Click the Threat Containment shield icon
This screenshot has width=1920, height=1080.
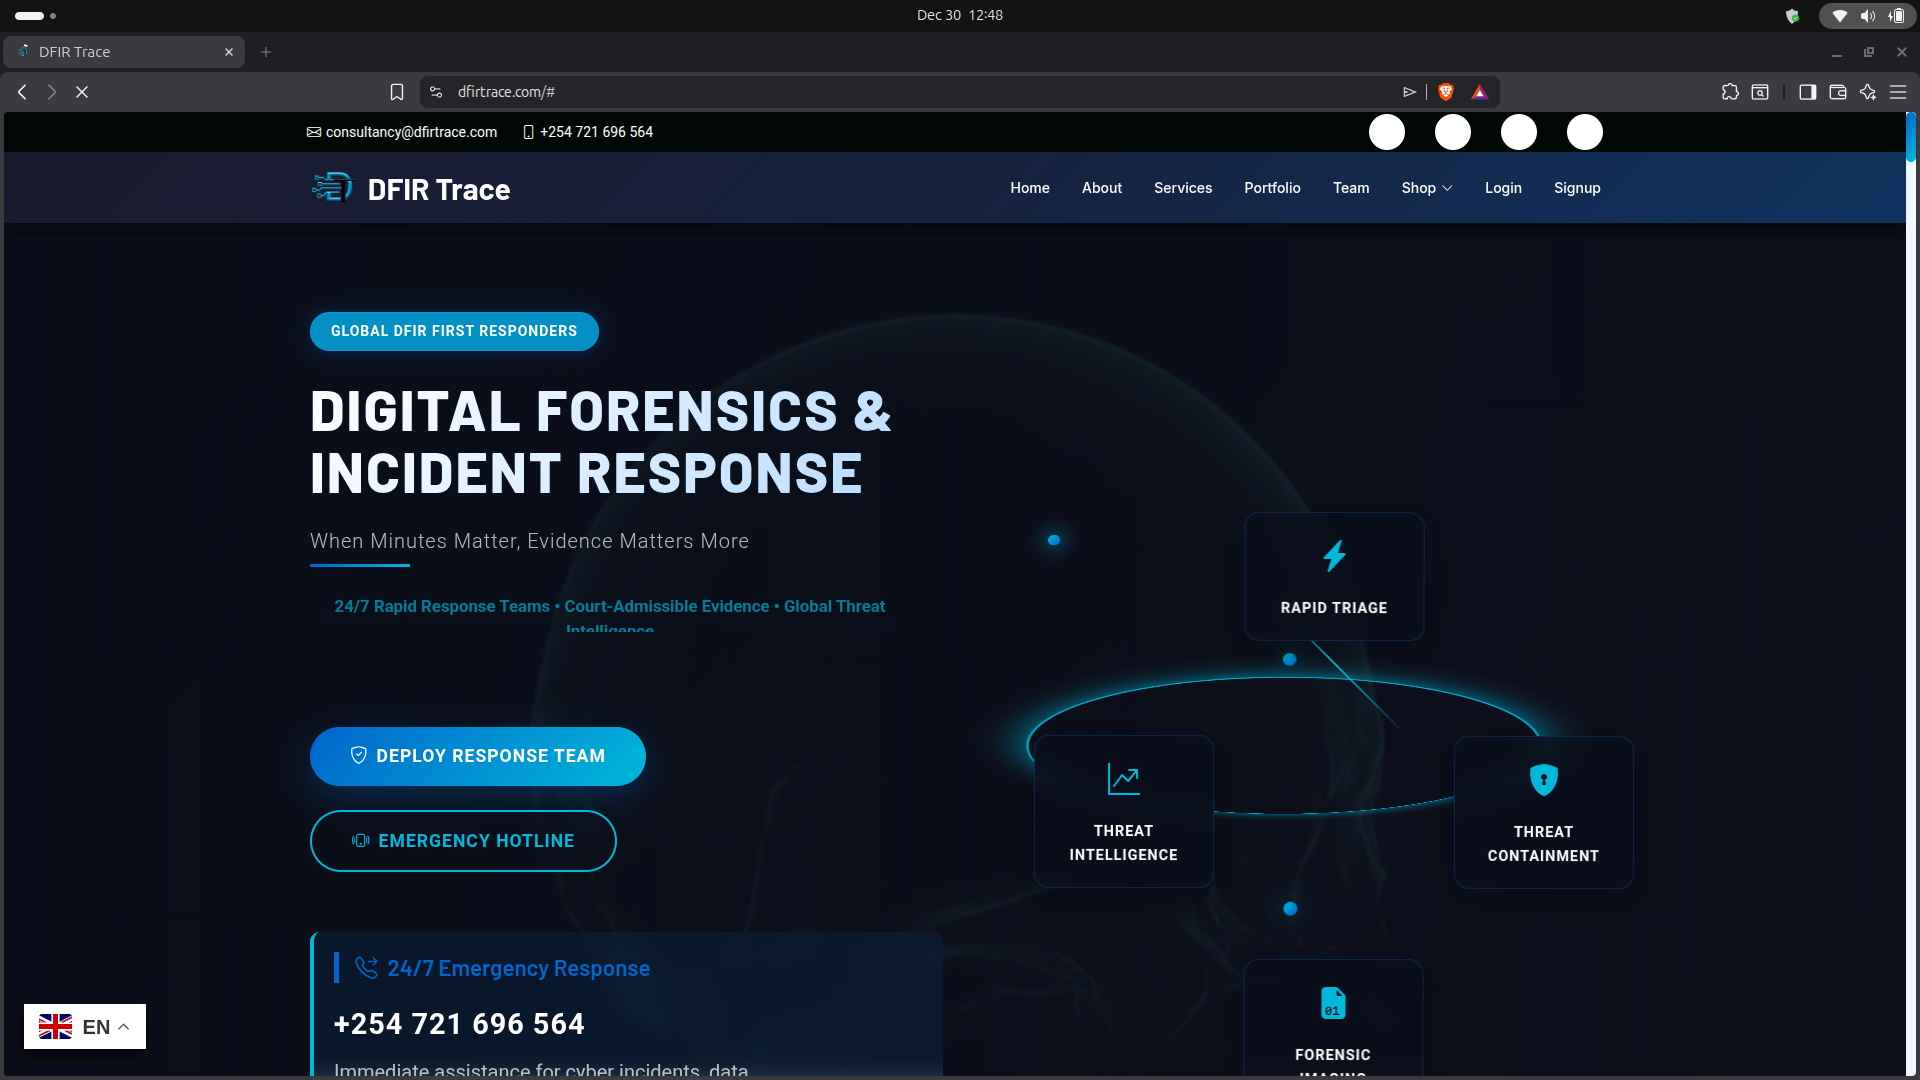(1543, 780)
